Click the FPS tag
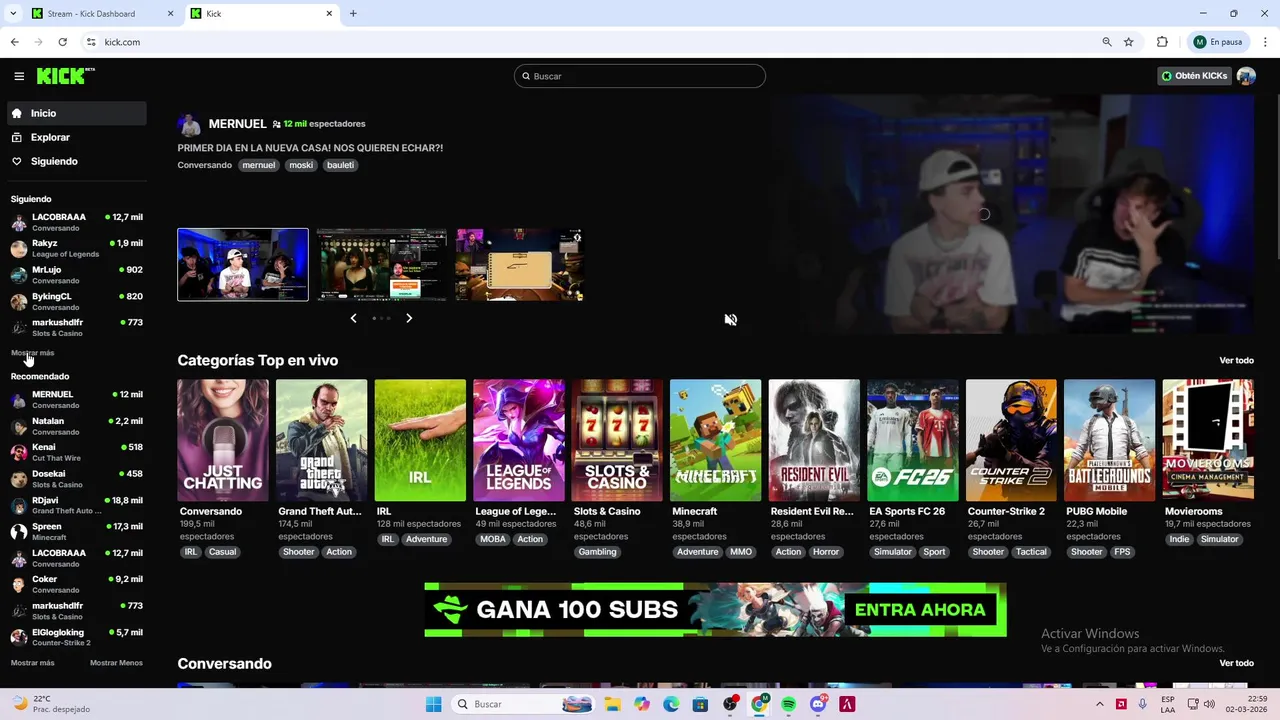 [x=1122, y=552]
